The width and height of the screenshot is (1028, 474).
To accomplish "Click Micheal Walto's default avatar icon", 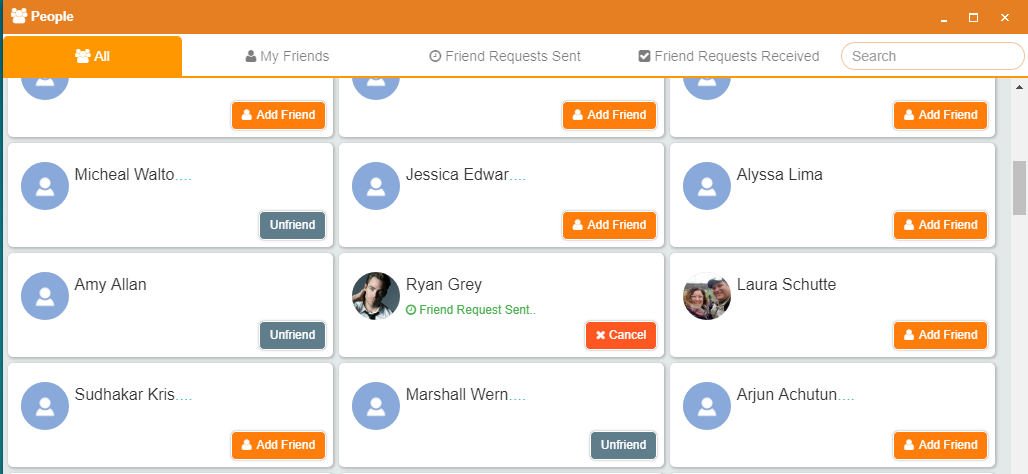I will tap(45, 186).
